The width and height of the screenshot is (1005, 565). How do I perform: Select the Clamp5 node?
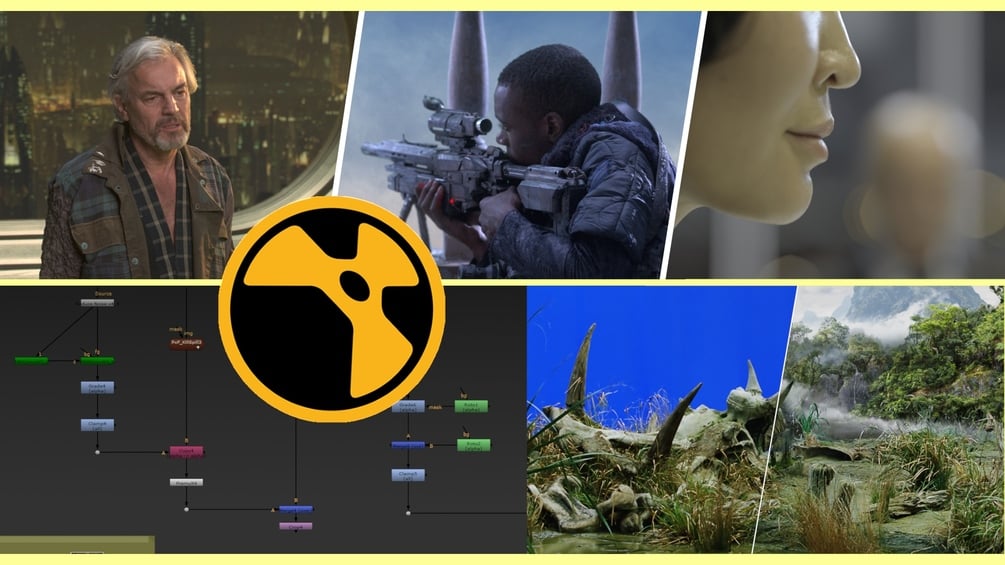click(x=408, y=475)
